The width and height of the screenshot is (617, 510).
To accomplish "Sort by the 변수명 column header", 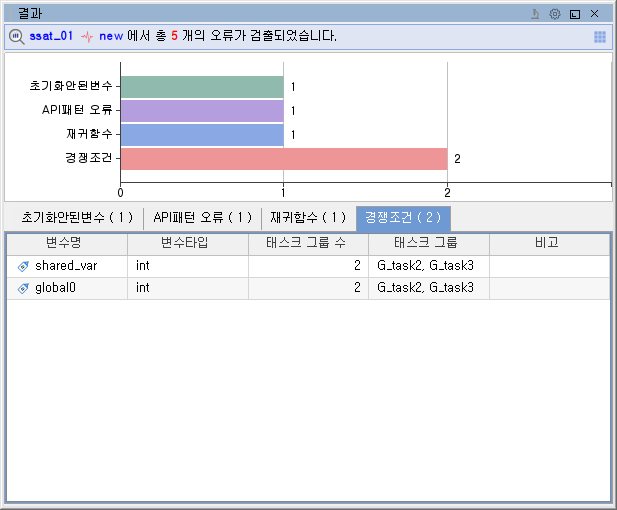I will (67, 243).
